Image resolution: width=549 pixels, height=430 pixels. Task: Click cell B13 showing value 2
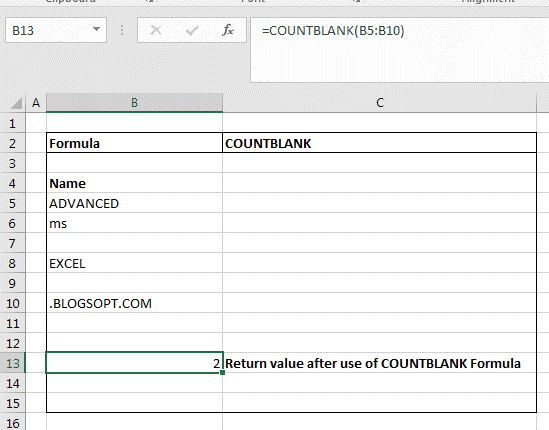[x=134, y=363]
